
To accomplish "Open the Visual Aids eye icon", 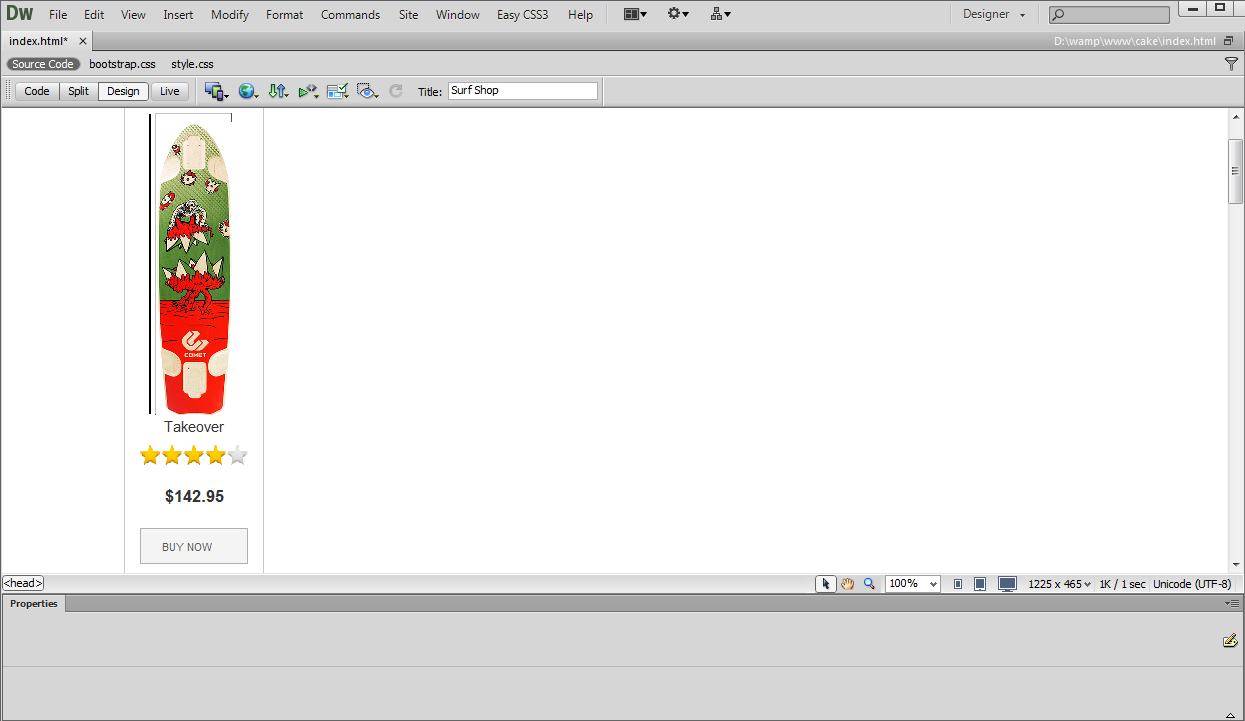I will tap(368, 91).
